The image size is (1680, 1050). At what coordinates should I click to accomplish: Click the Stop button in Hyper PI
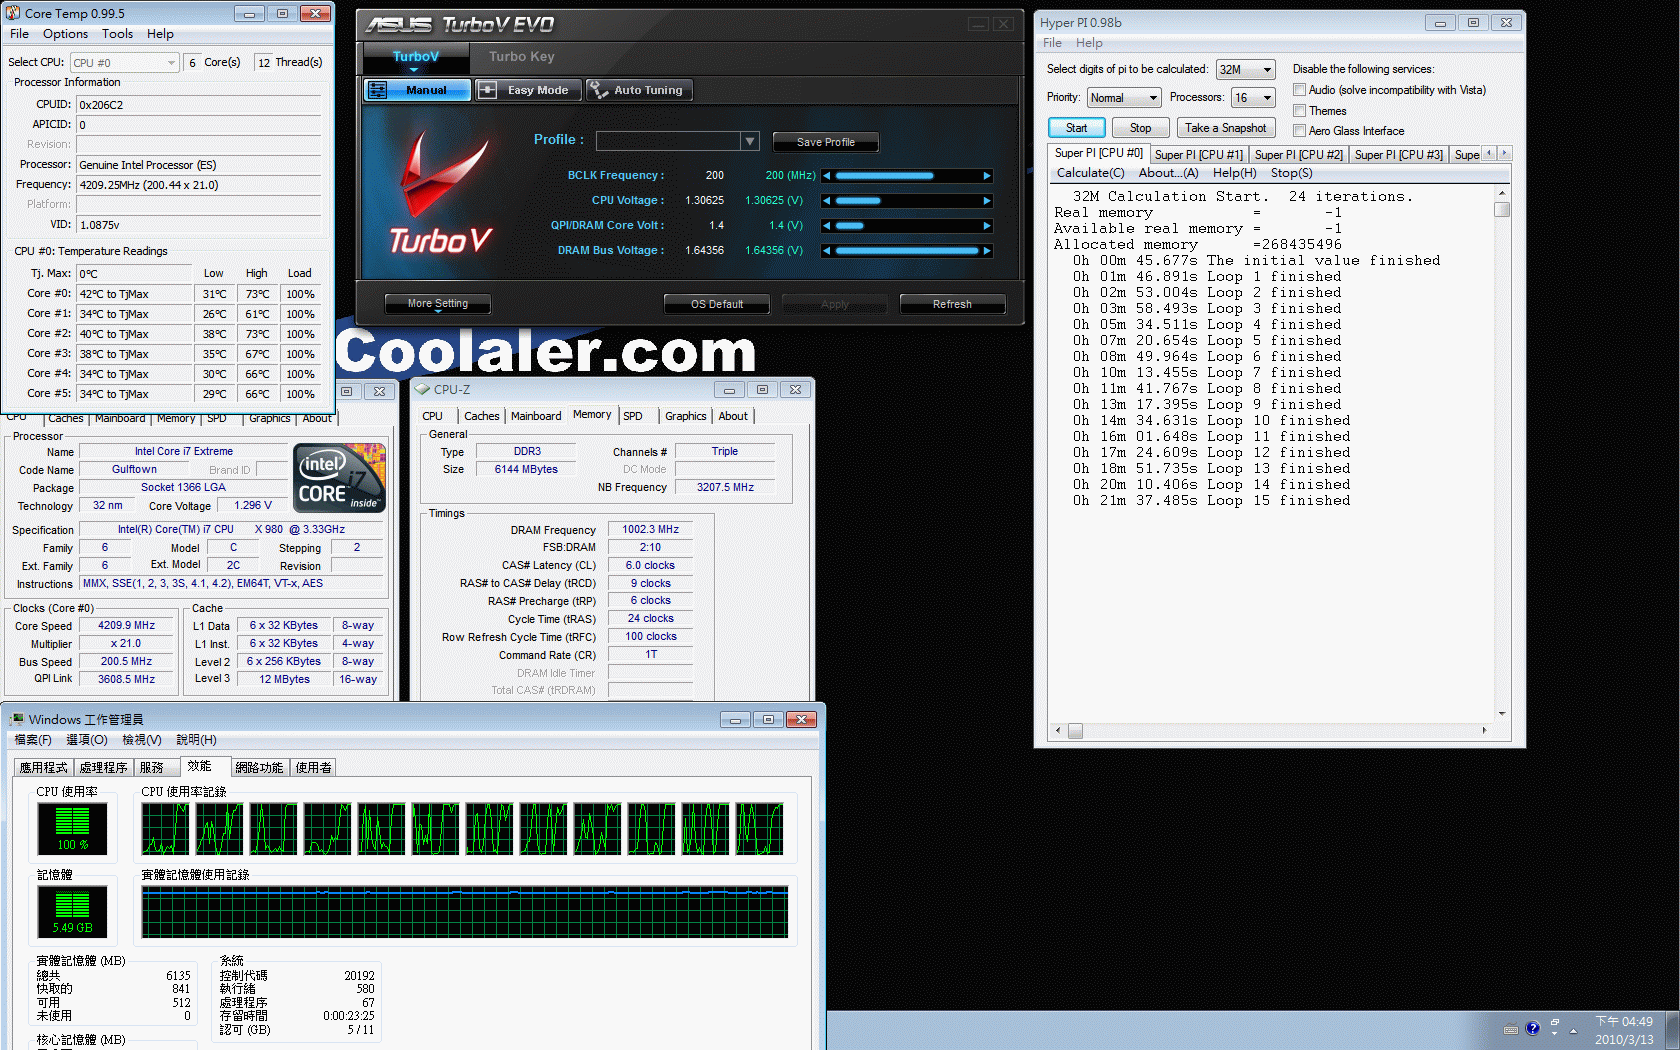coord(1140,128)
